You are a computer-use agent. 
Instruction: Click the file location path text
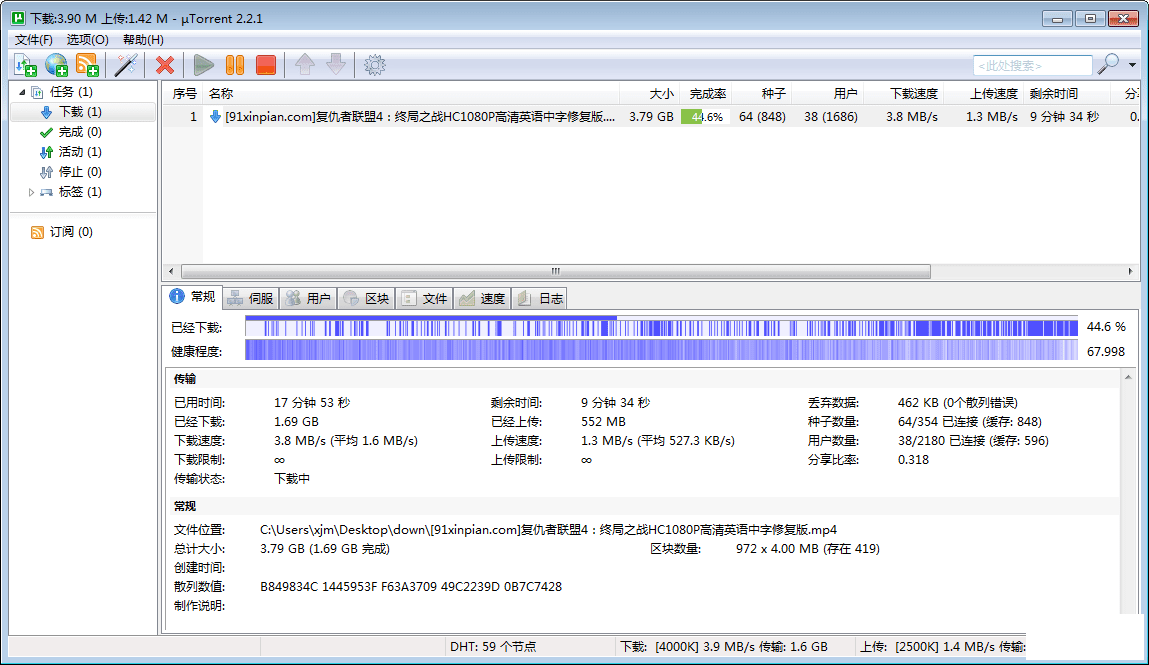coord(548,530)
